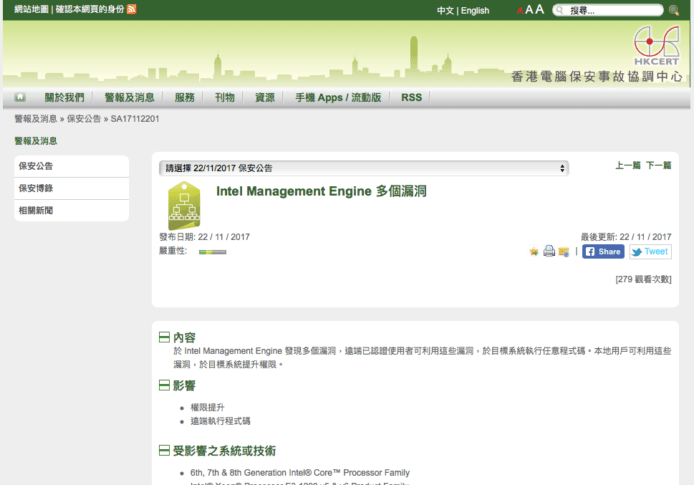Image resolution: width=694 pixels, height=485 pixels.
Task: Collapse the 受影響之系統或技術 section
Action: point(164,451)
